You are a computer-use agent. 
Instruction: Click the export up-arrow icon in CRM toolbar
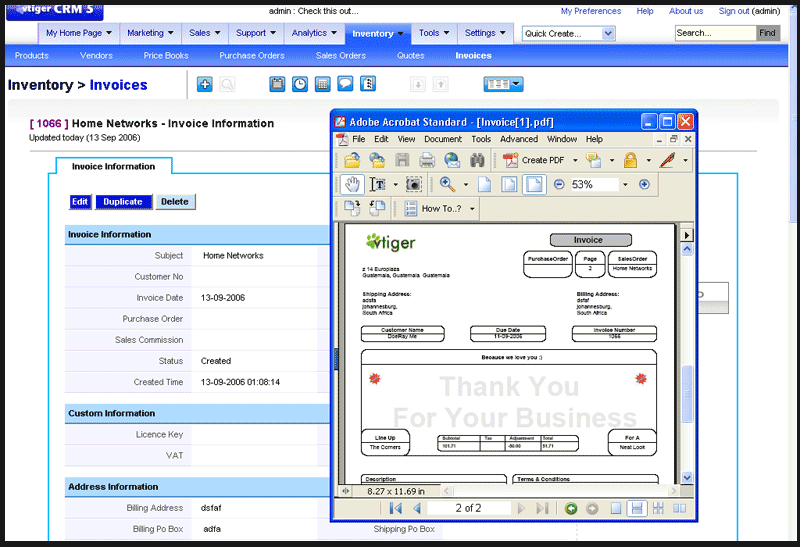[441, 84]
